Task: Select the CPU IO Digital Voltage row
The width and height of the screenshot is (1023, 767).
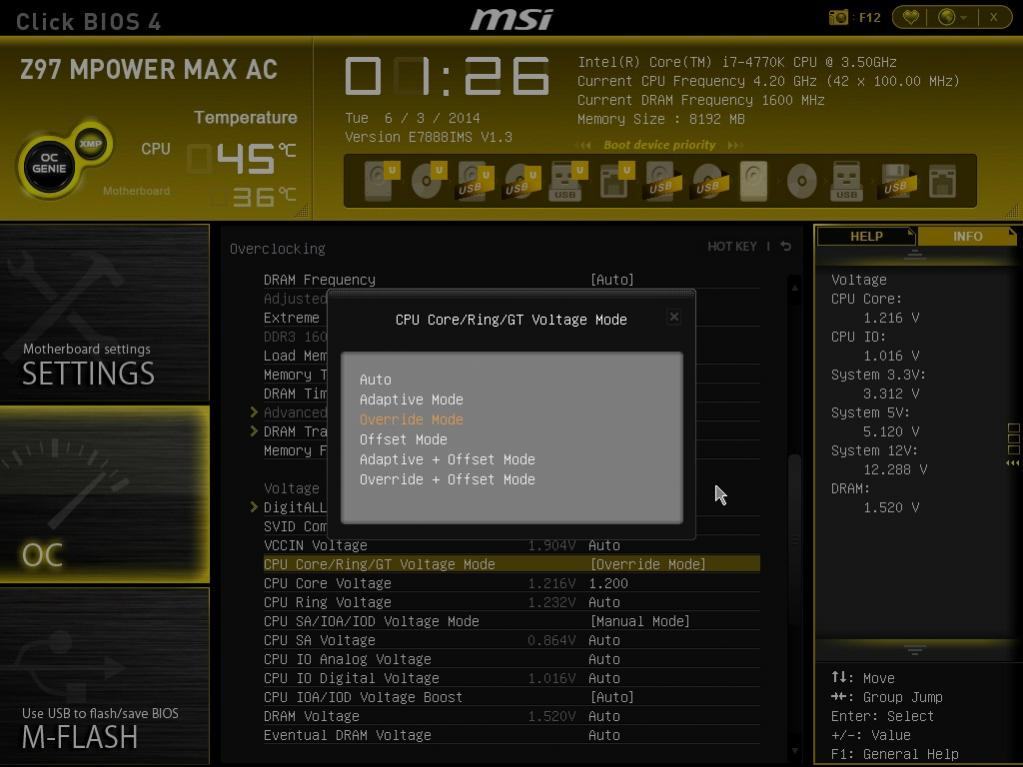Action: pyautogui.click(x=512, y=678)
